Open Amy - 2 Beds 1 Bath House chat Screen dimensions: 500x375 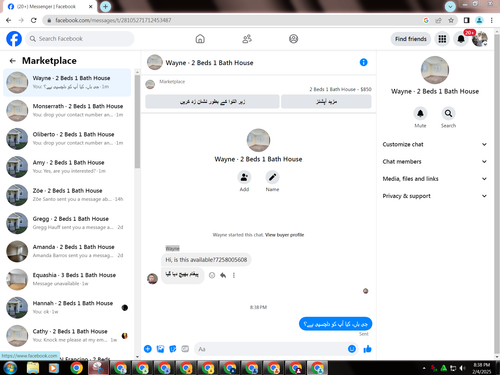point(67,167)
